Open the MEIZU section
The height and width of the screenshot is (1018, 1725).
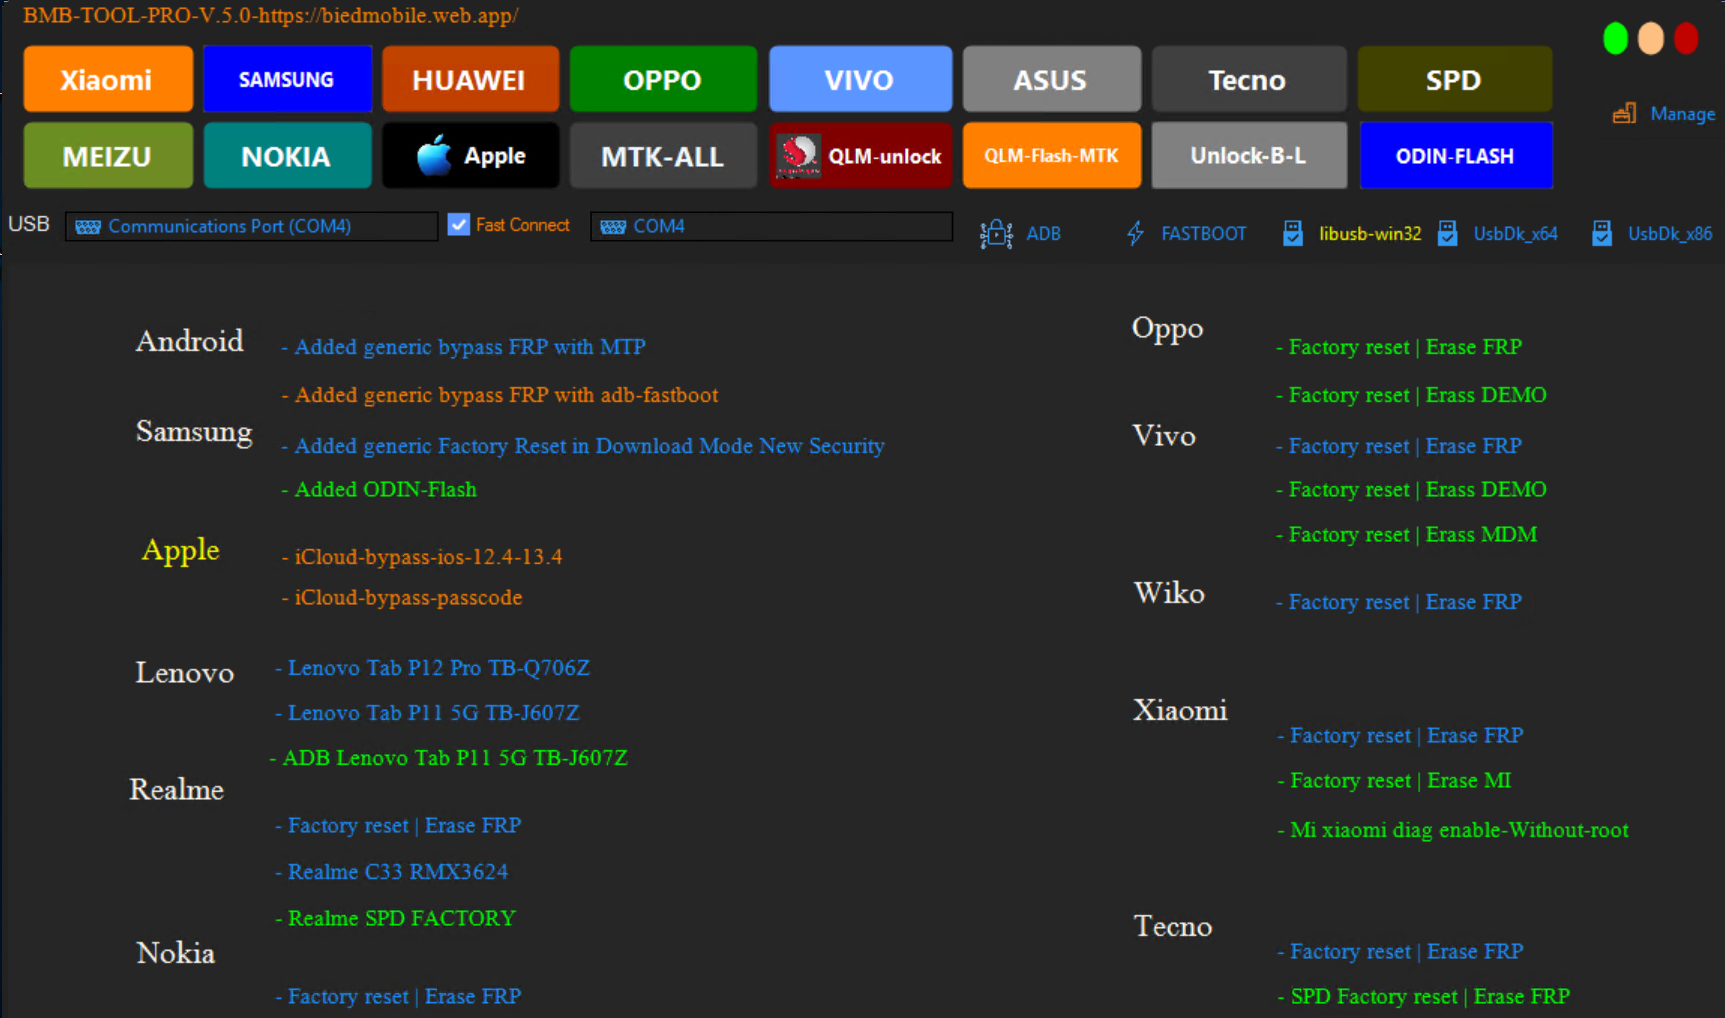tap(108, 156)
